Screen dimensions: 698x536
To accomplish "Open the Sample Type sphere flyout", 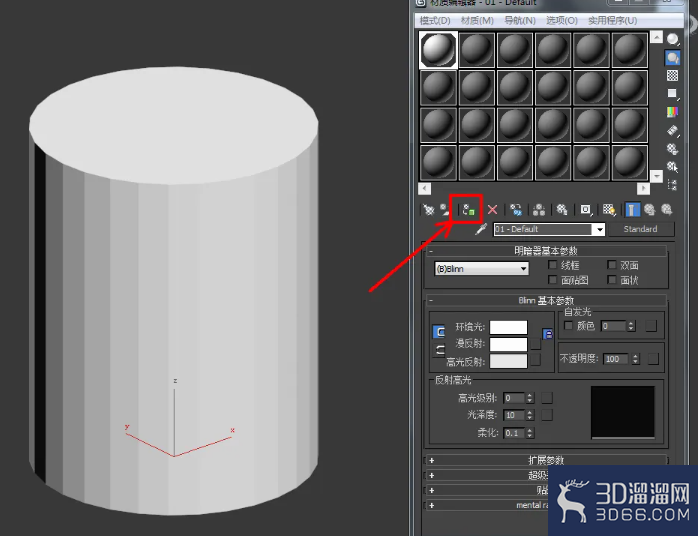I will click(673, 39).
